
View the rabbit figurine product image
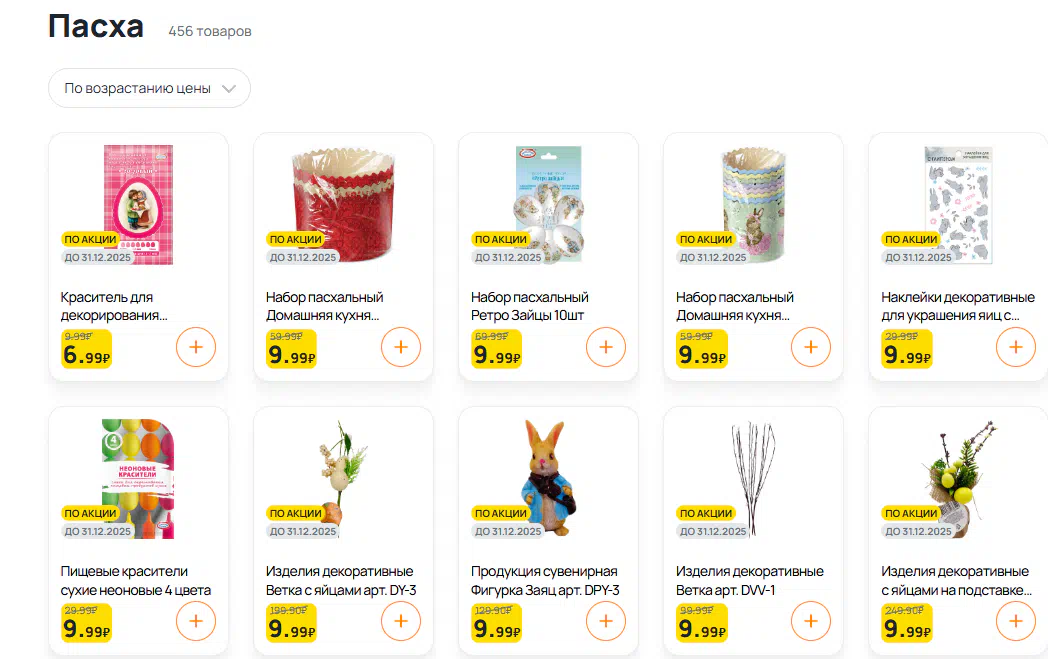click(548, 478)
